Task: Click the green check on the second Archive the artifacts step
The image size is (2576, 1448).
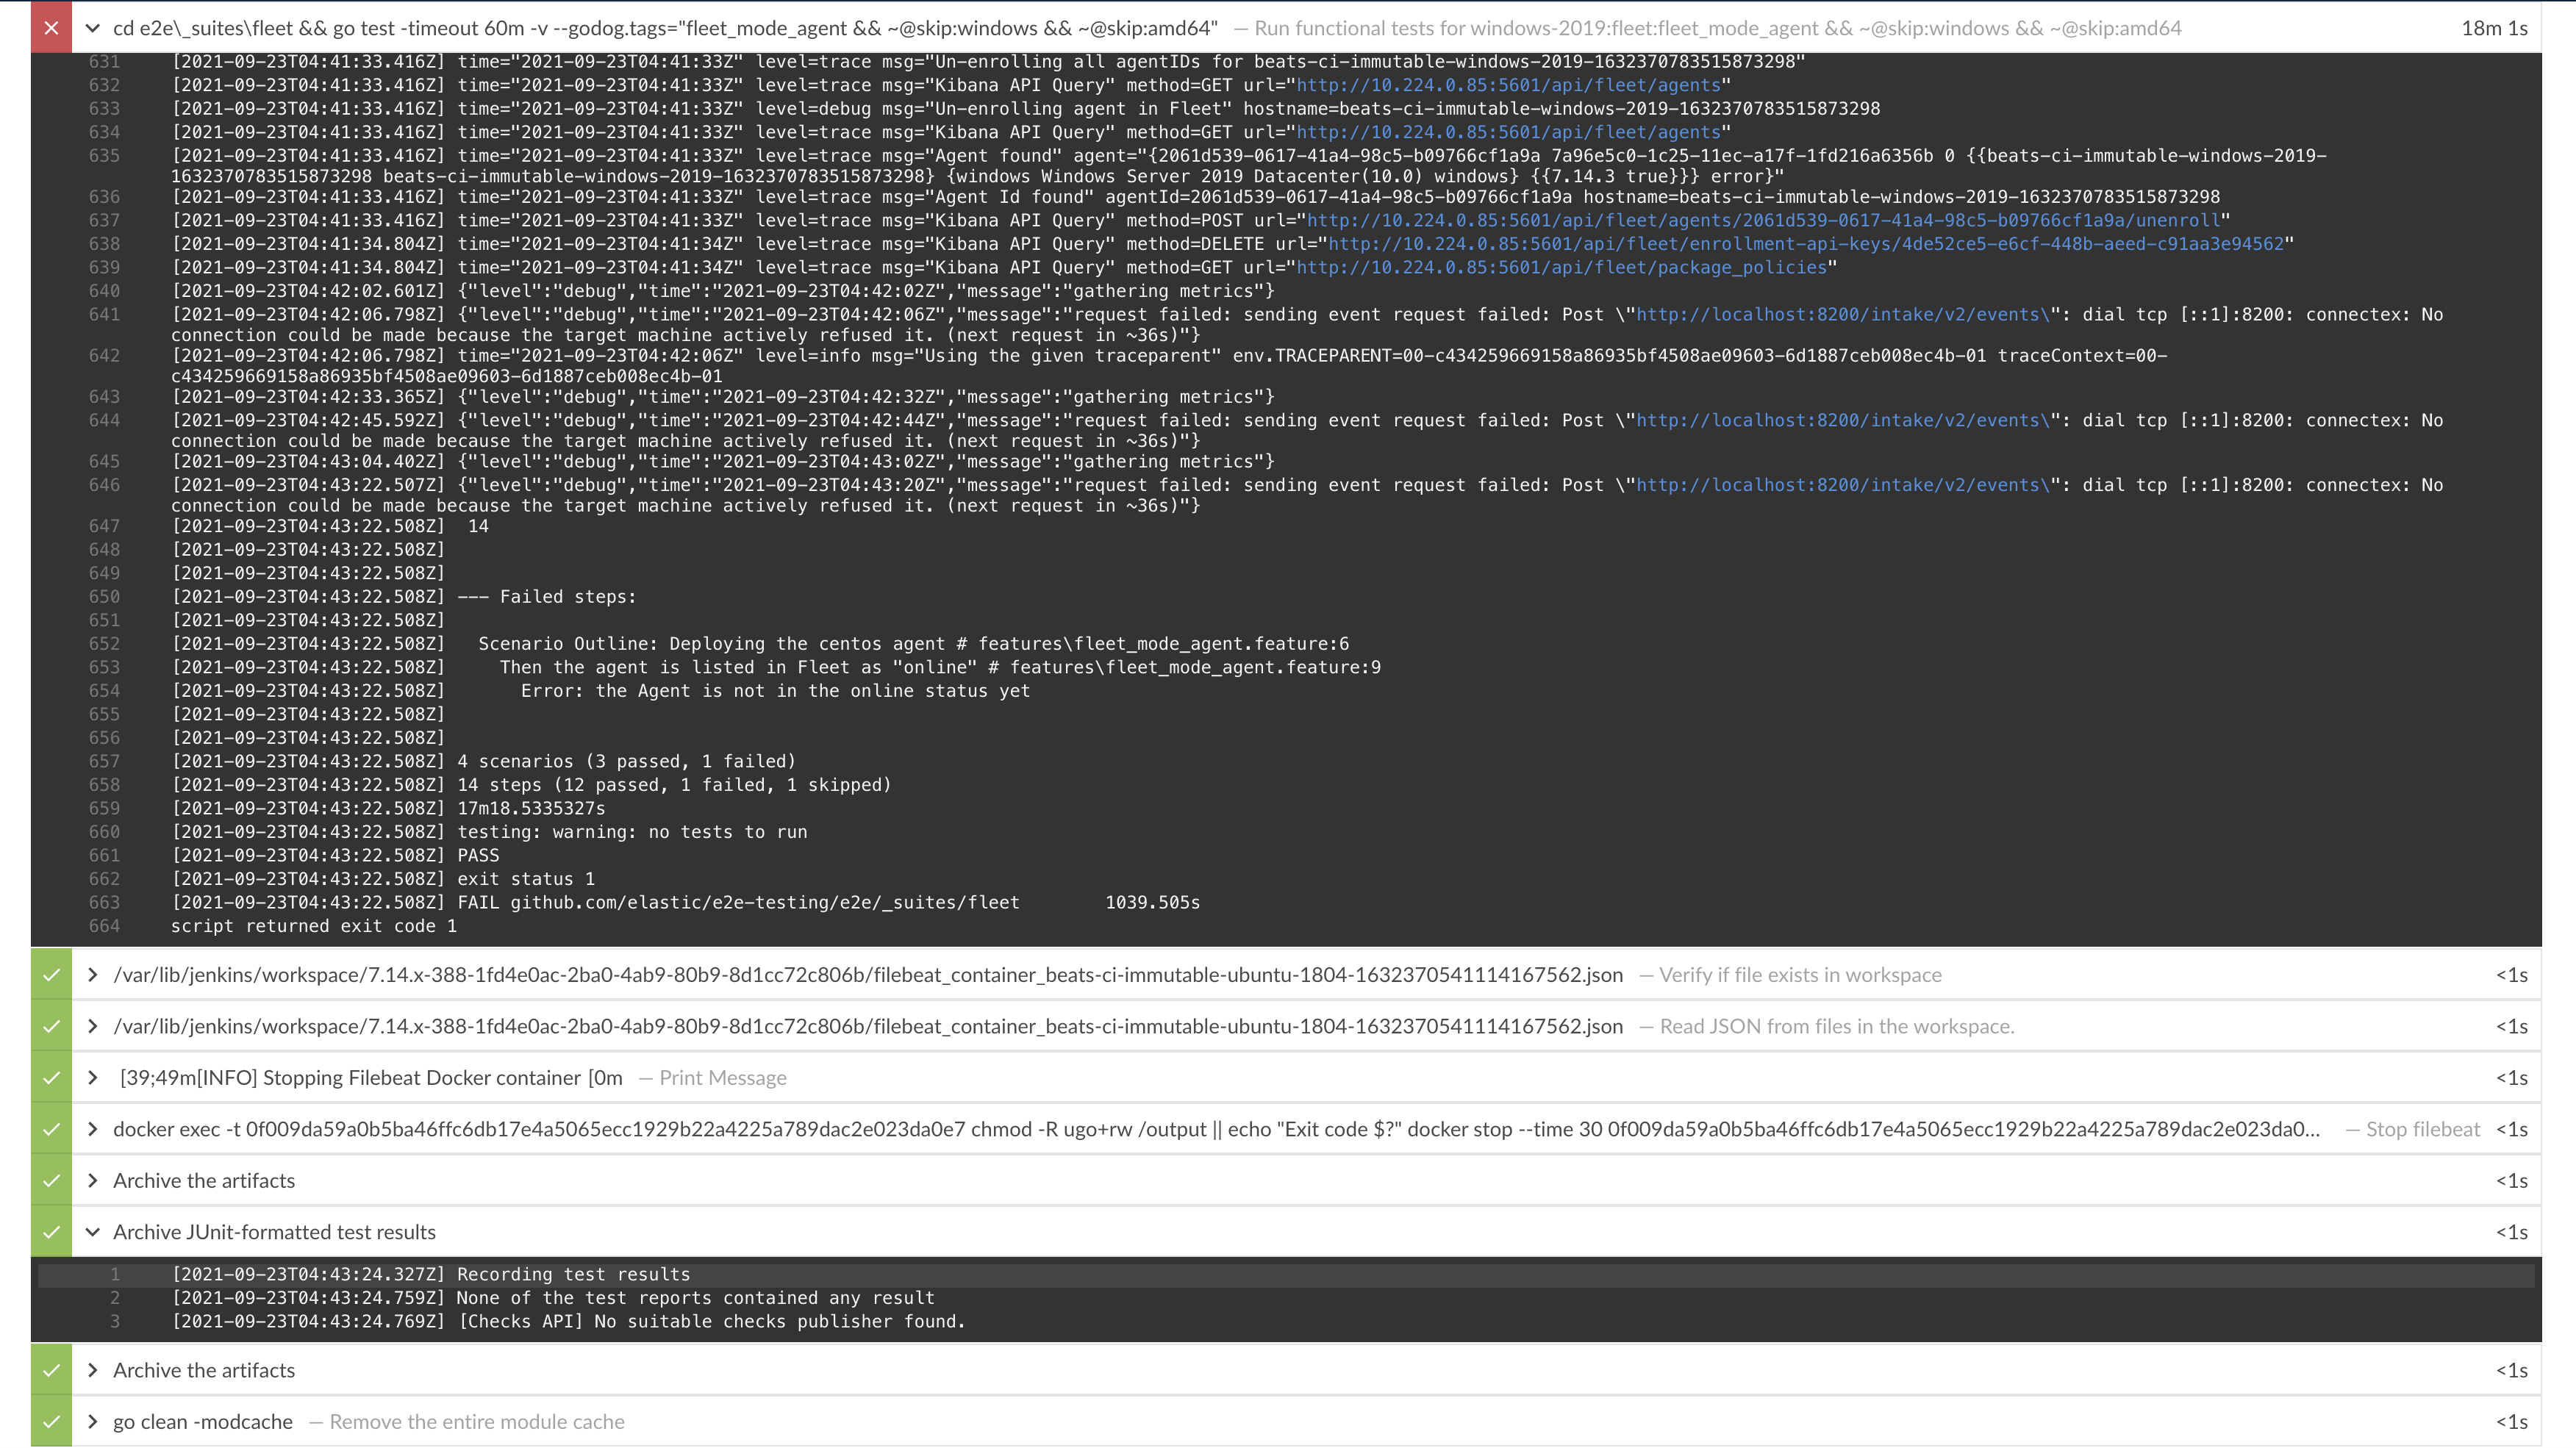Action: coord(51,1370)
